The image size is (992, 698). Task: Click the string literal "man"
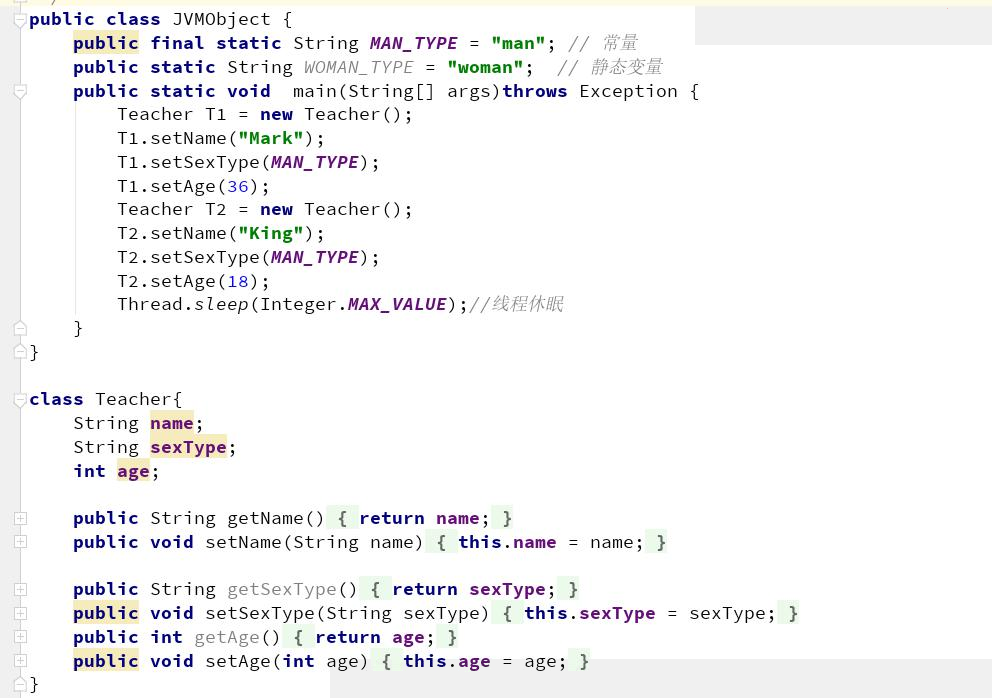pos(518,44)
